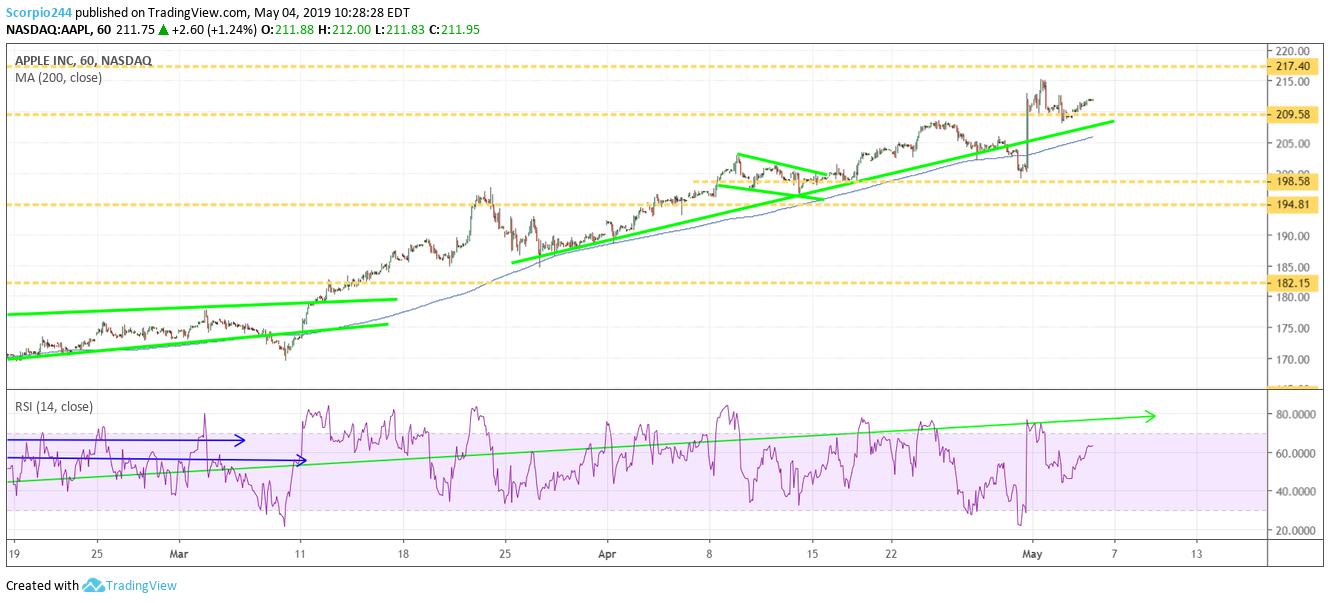Image resolution: width=1330 pixels, height=603 pixels.
Task: Click the 80.0000 RSI axis label
Action: coord(1297,414)
